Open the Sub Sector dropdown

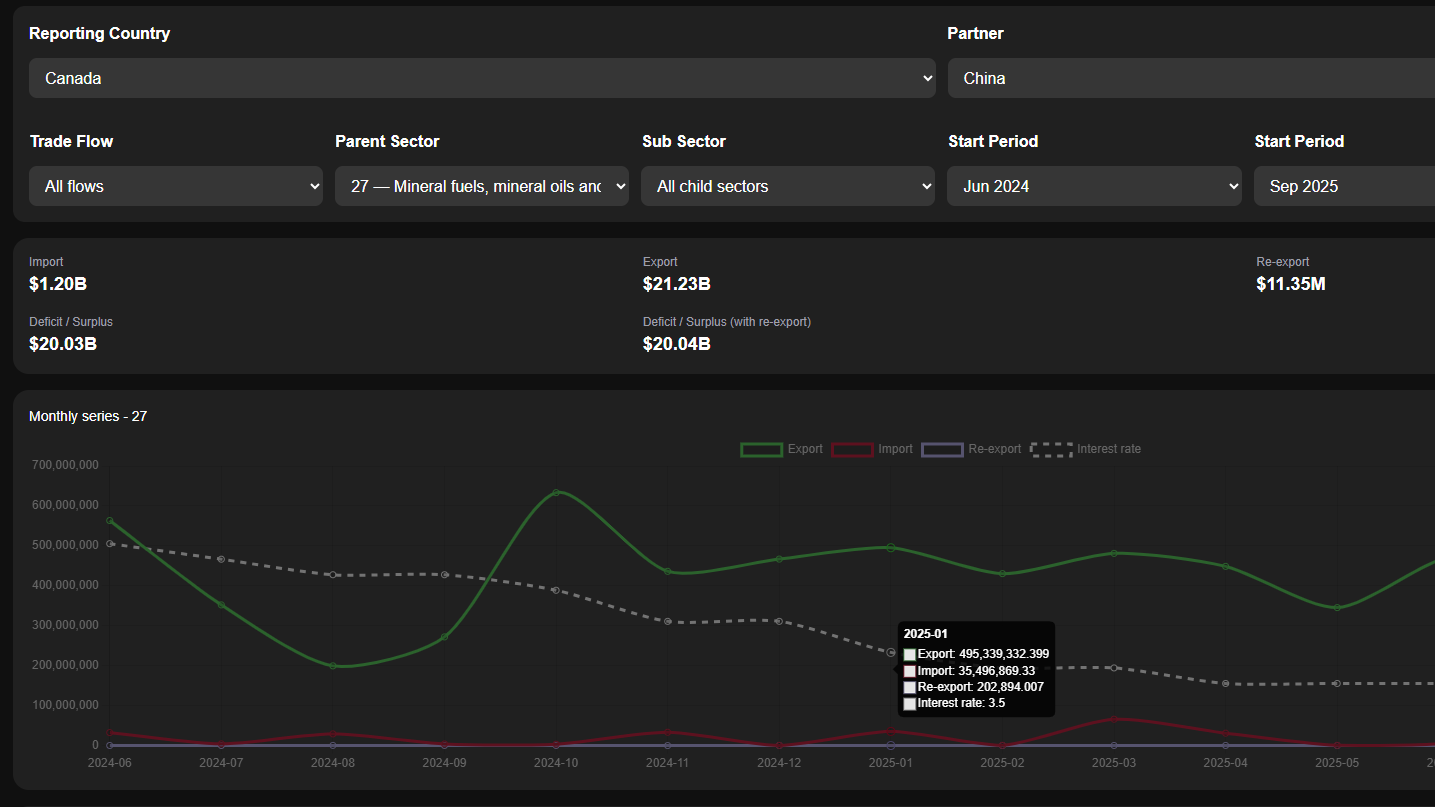point(788,185)
